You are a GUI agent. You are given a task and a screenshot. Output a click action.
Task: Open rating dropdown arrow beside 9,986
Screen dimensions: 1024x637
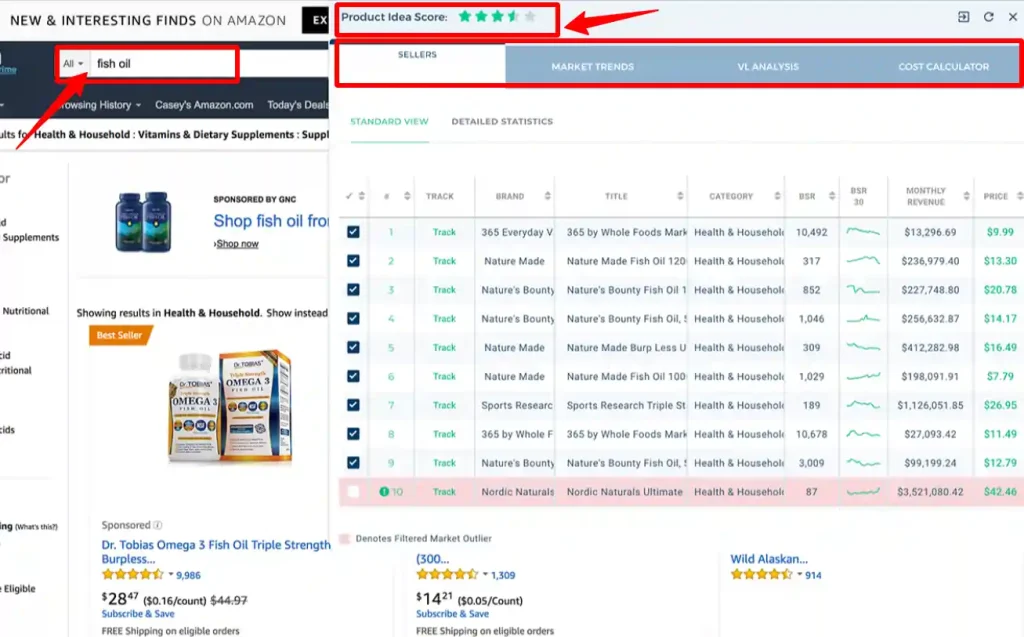point(171,575)
